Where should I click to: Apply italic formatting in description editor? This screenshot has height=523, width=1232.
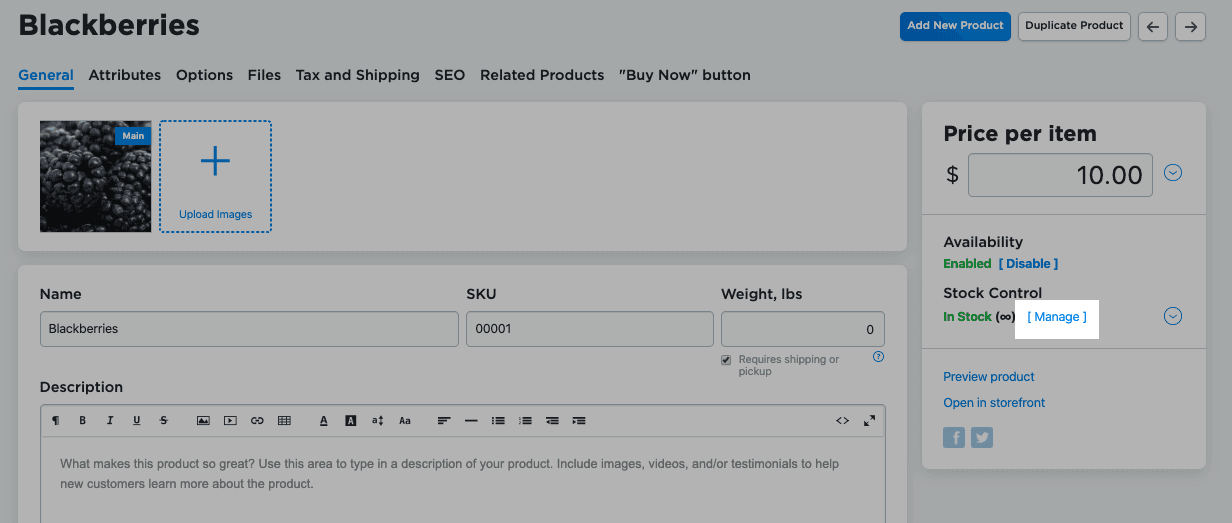[110, 421]
